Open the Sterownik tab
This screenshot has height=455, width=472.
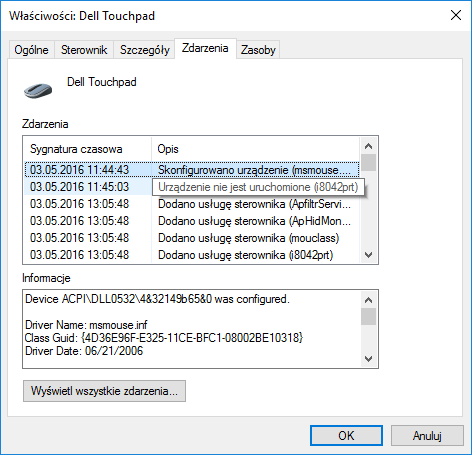pos(84,50)
